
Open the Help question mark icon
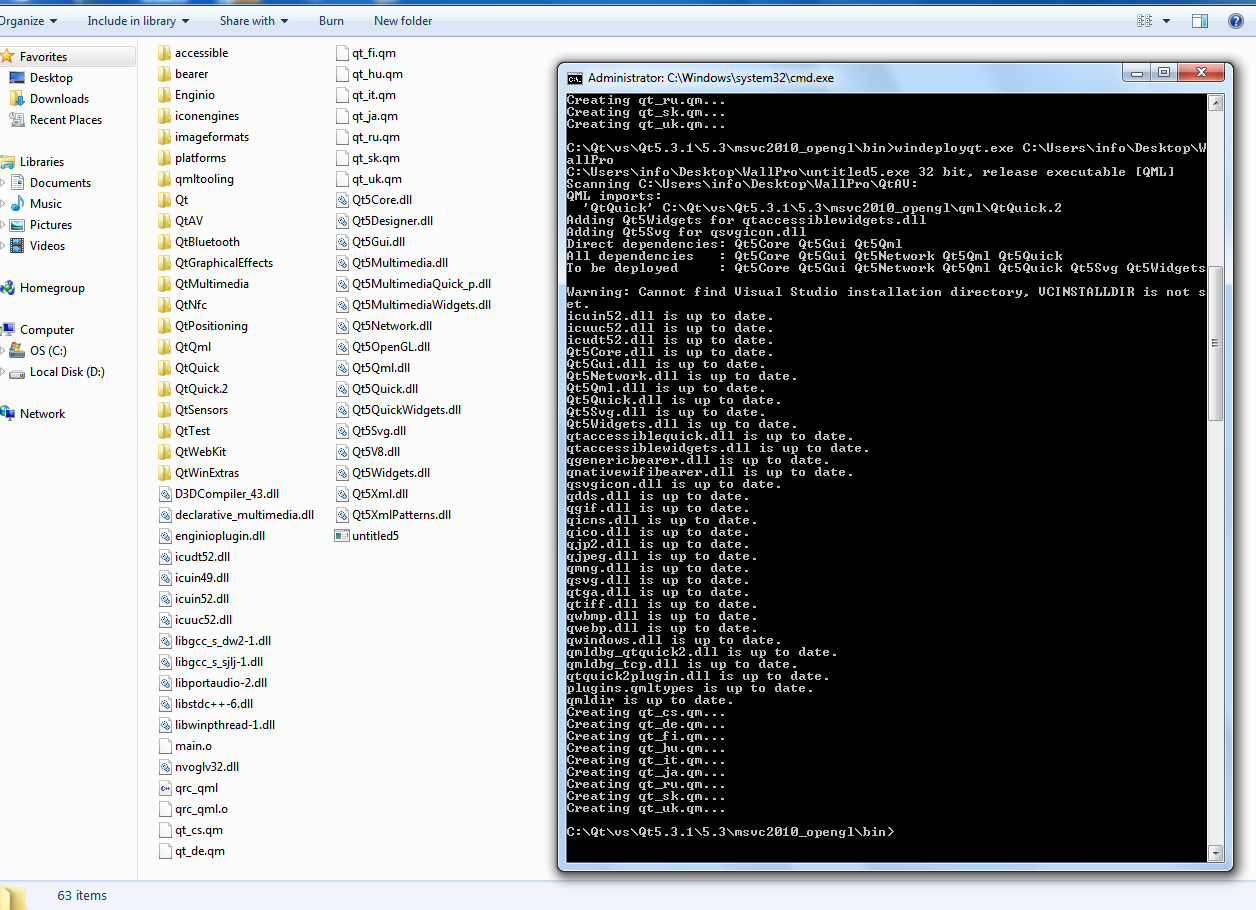pyautogui.click(x=1236, y=20)
